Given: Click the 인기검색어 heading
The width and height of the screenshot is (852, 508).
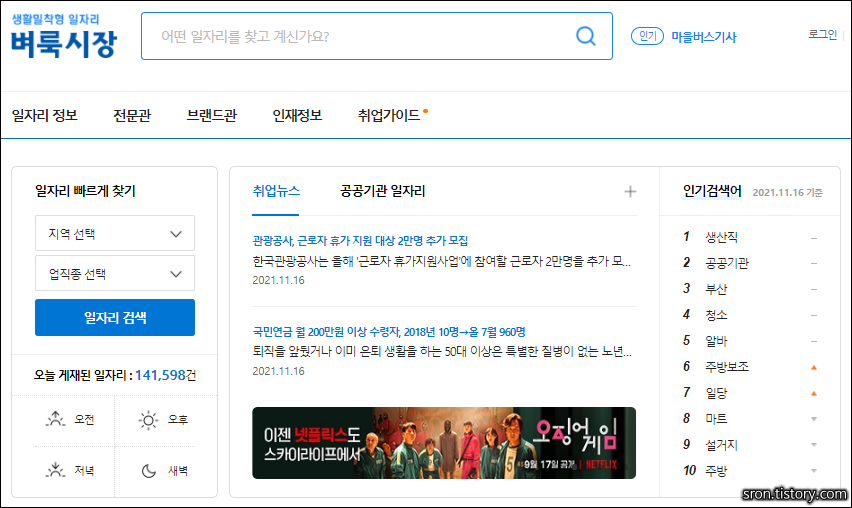Looking at the screenshot, I should [x=712, y=191].
